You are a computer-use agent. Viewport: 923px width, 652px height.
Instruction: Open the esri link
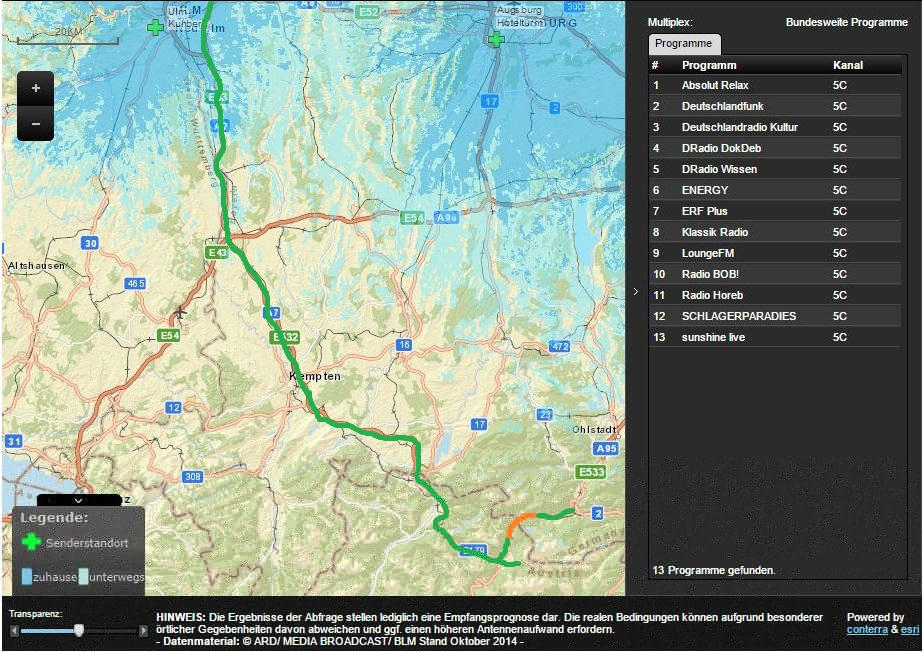[909, 630]
